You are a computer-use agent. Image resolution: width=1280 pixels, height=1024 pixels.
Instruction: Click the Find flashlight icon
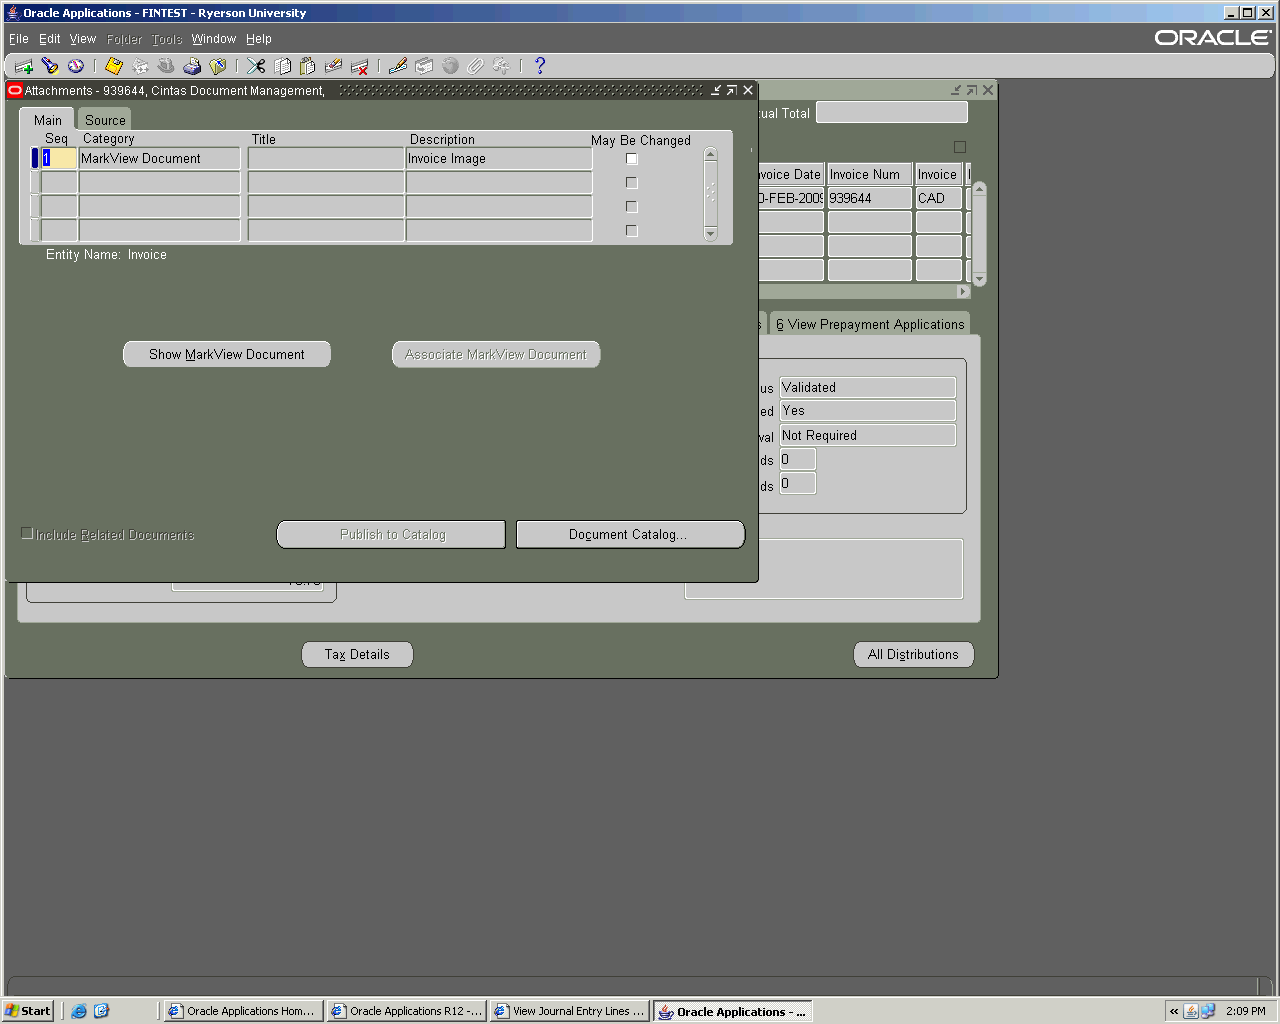click(50, 66)
